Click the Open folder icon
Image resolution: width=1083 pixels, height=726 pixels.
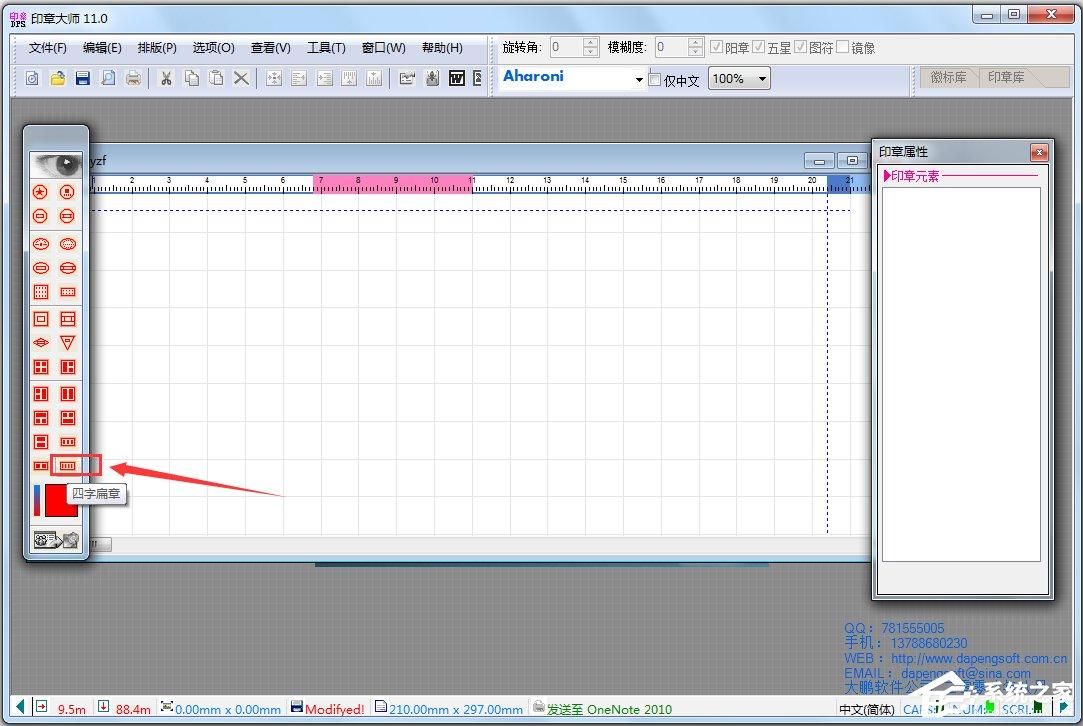pyautogui.click(x=58, y=78)
